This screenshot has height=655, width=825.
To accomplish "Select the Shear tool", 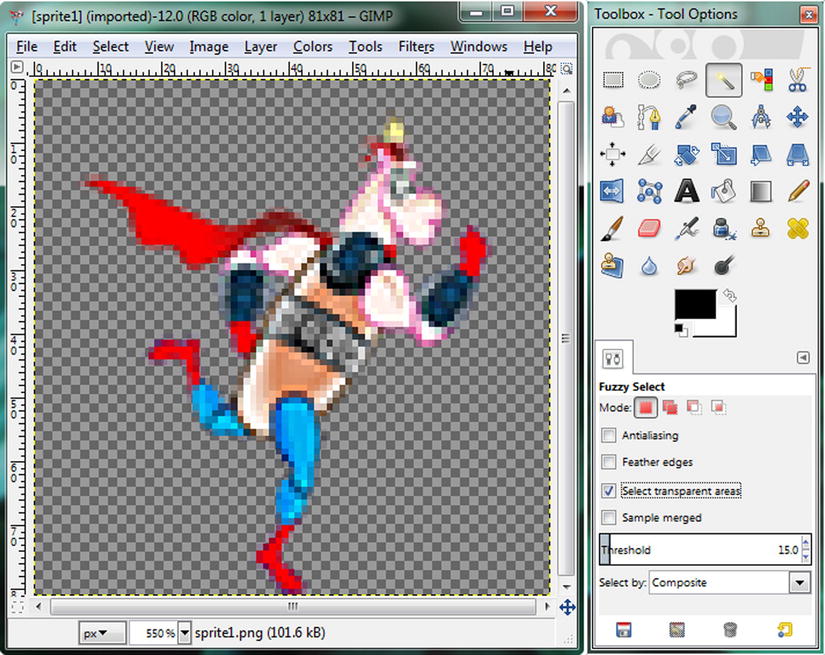I will 761,154.
